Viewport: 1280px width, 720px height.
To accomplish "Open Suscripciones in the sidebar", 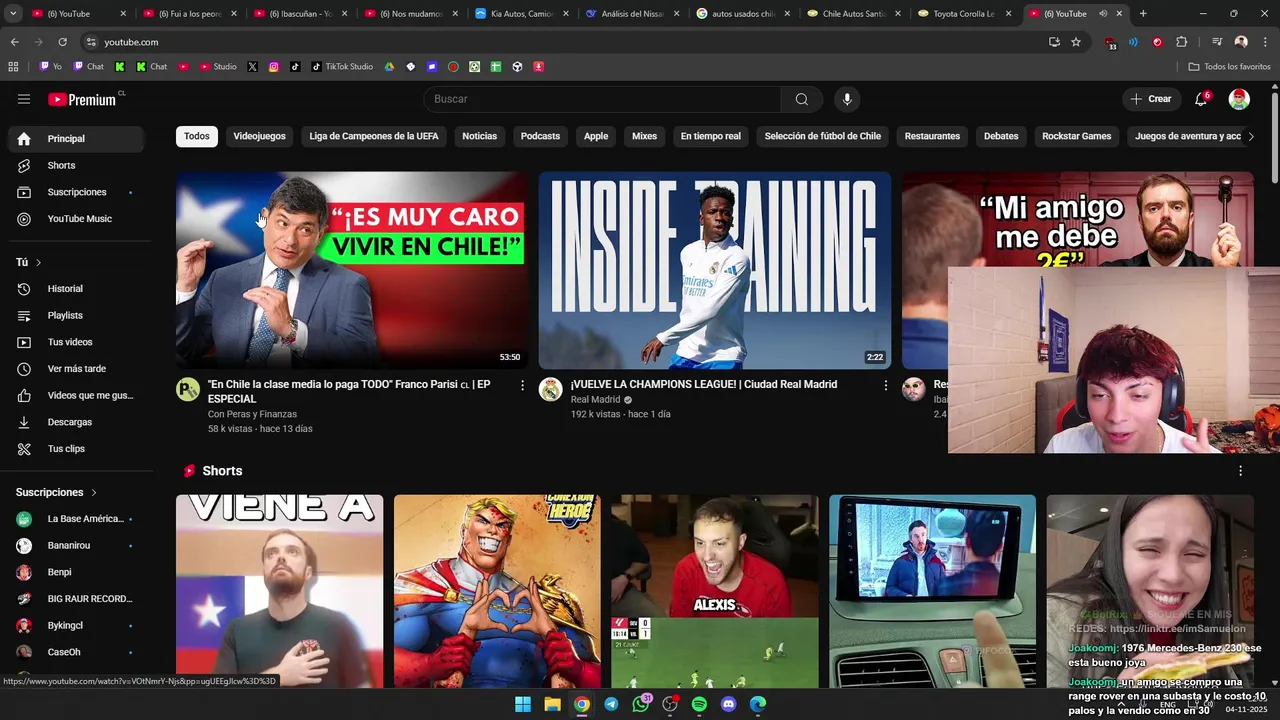I will 76,192.
